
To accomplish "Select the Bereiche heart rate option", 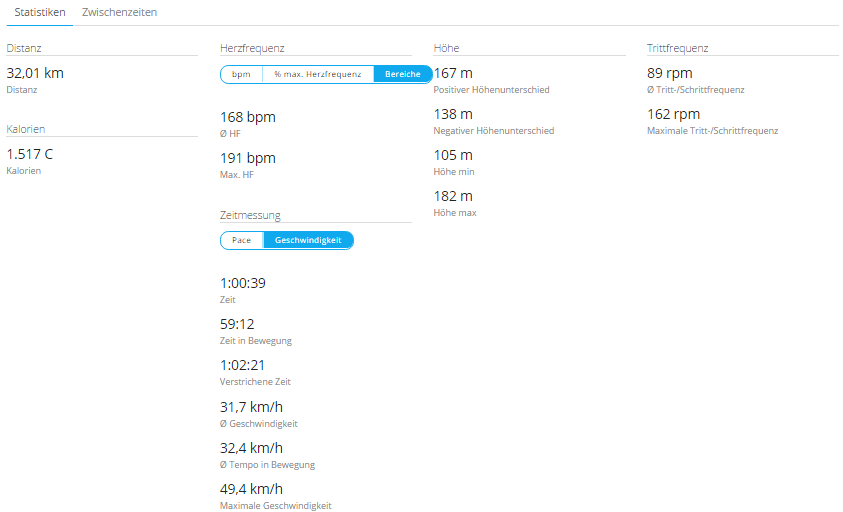I will (x=403, y=74).
